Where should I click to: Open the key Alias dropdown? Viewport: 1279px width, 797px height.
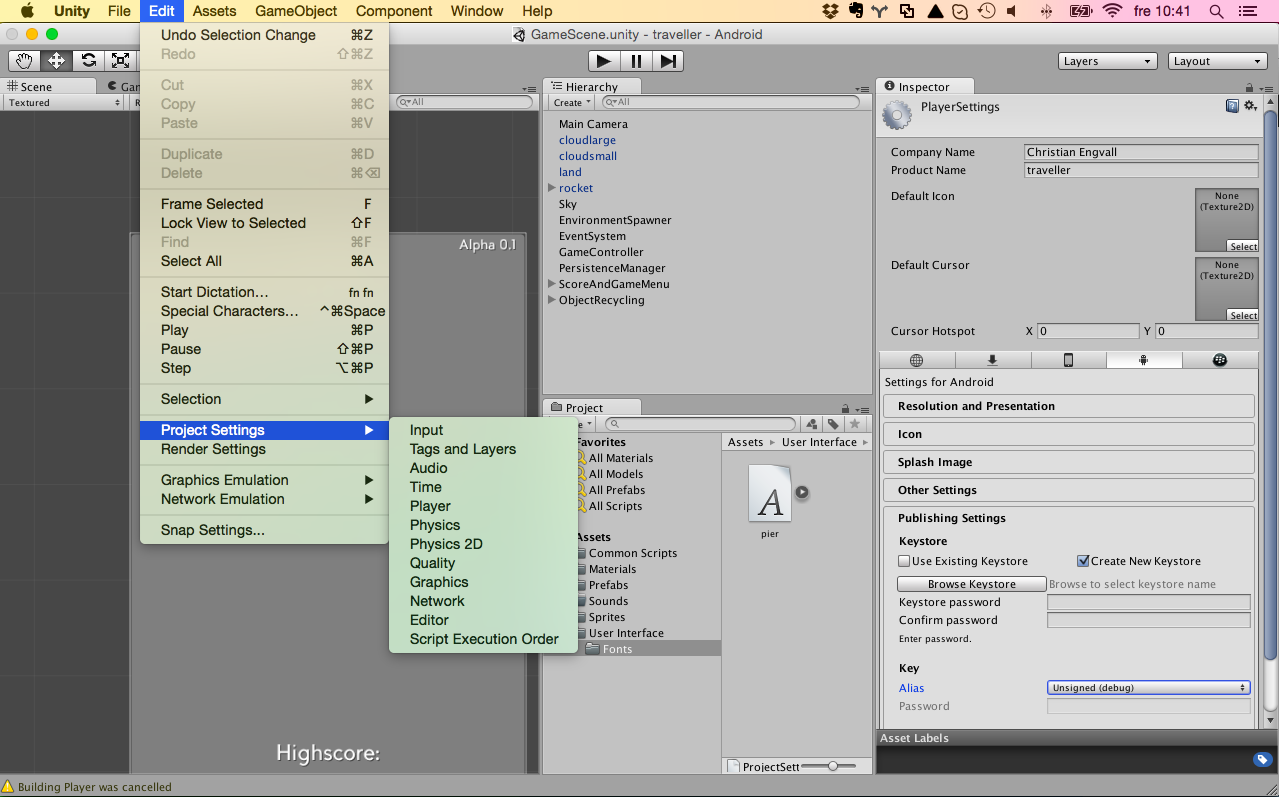click(1149, 688)
